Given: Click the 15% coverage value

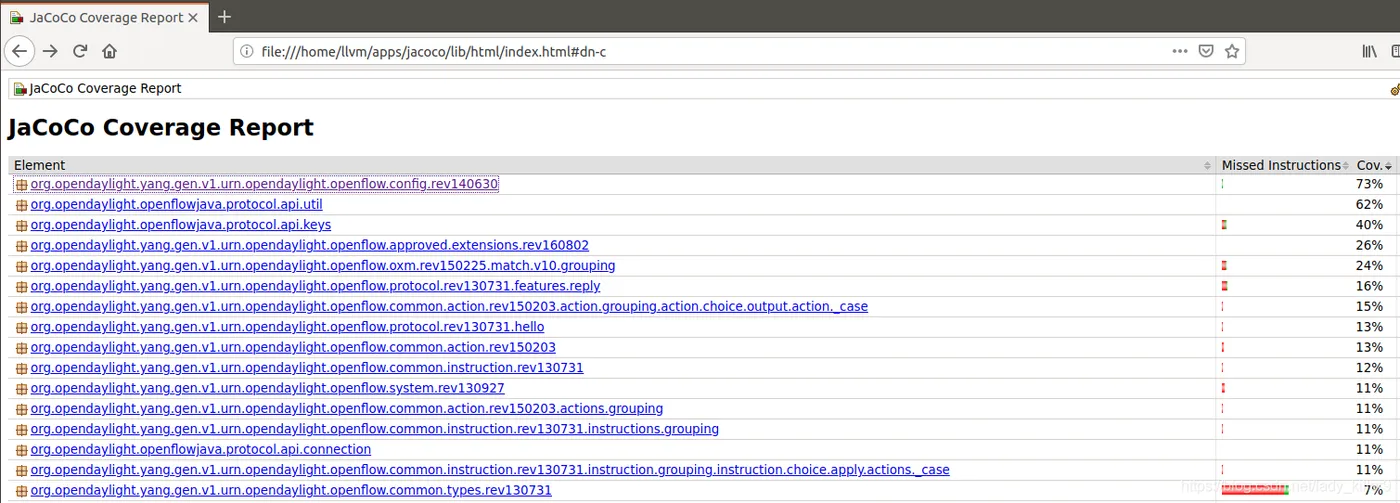Looking at the screenshot, I should click(1369, 306).
